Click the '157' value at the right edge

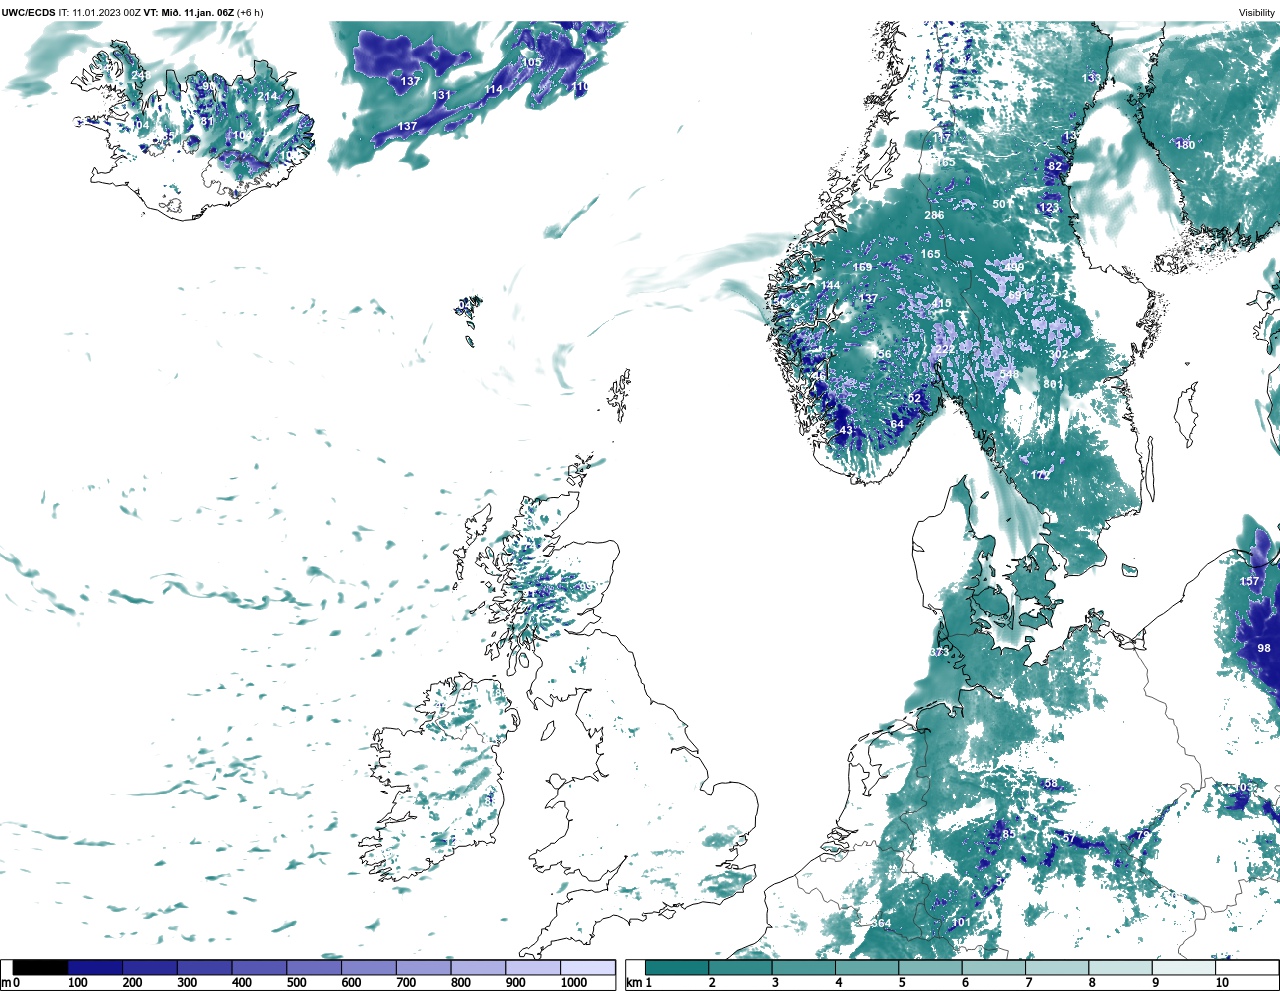(x=1250, y=582)
